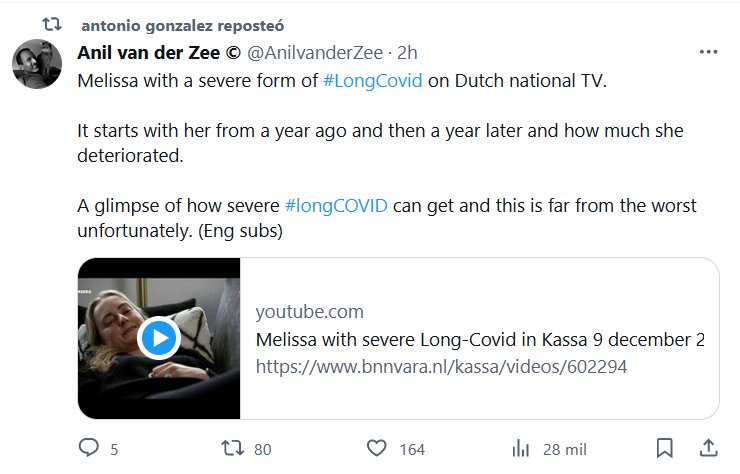The height and width of the screenshot is (474, 740).
Task: Click the reply speech bubble icon
Action: coord(89,448)
